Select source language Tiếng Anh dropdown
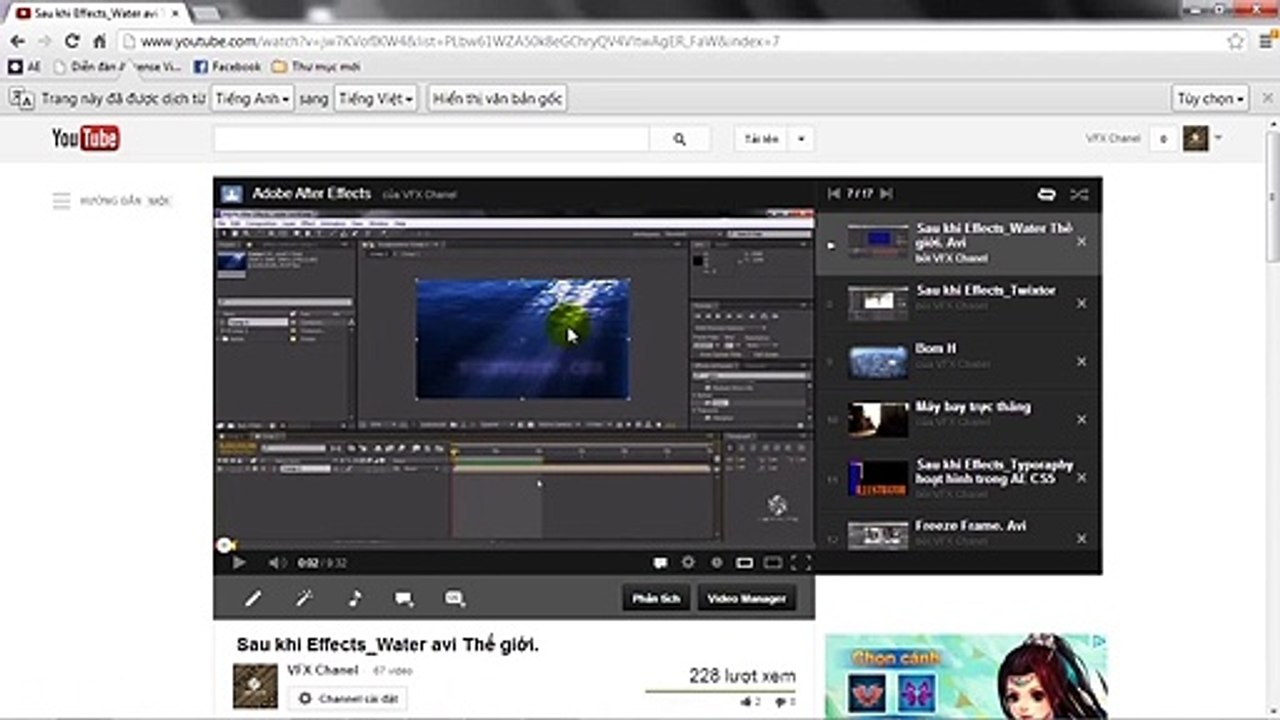The height and width of the screenshot is (720, 1280). 252,99
